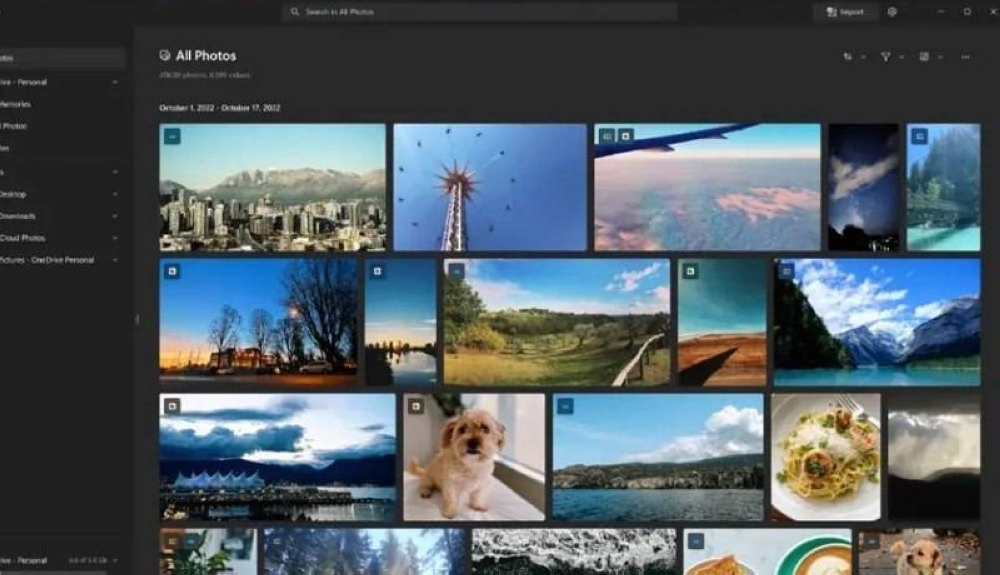This screenshot has width=1000, height=575.
Task: Open the pasta plate photo thumbnail
Action: point(825,457)
